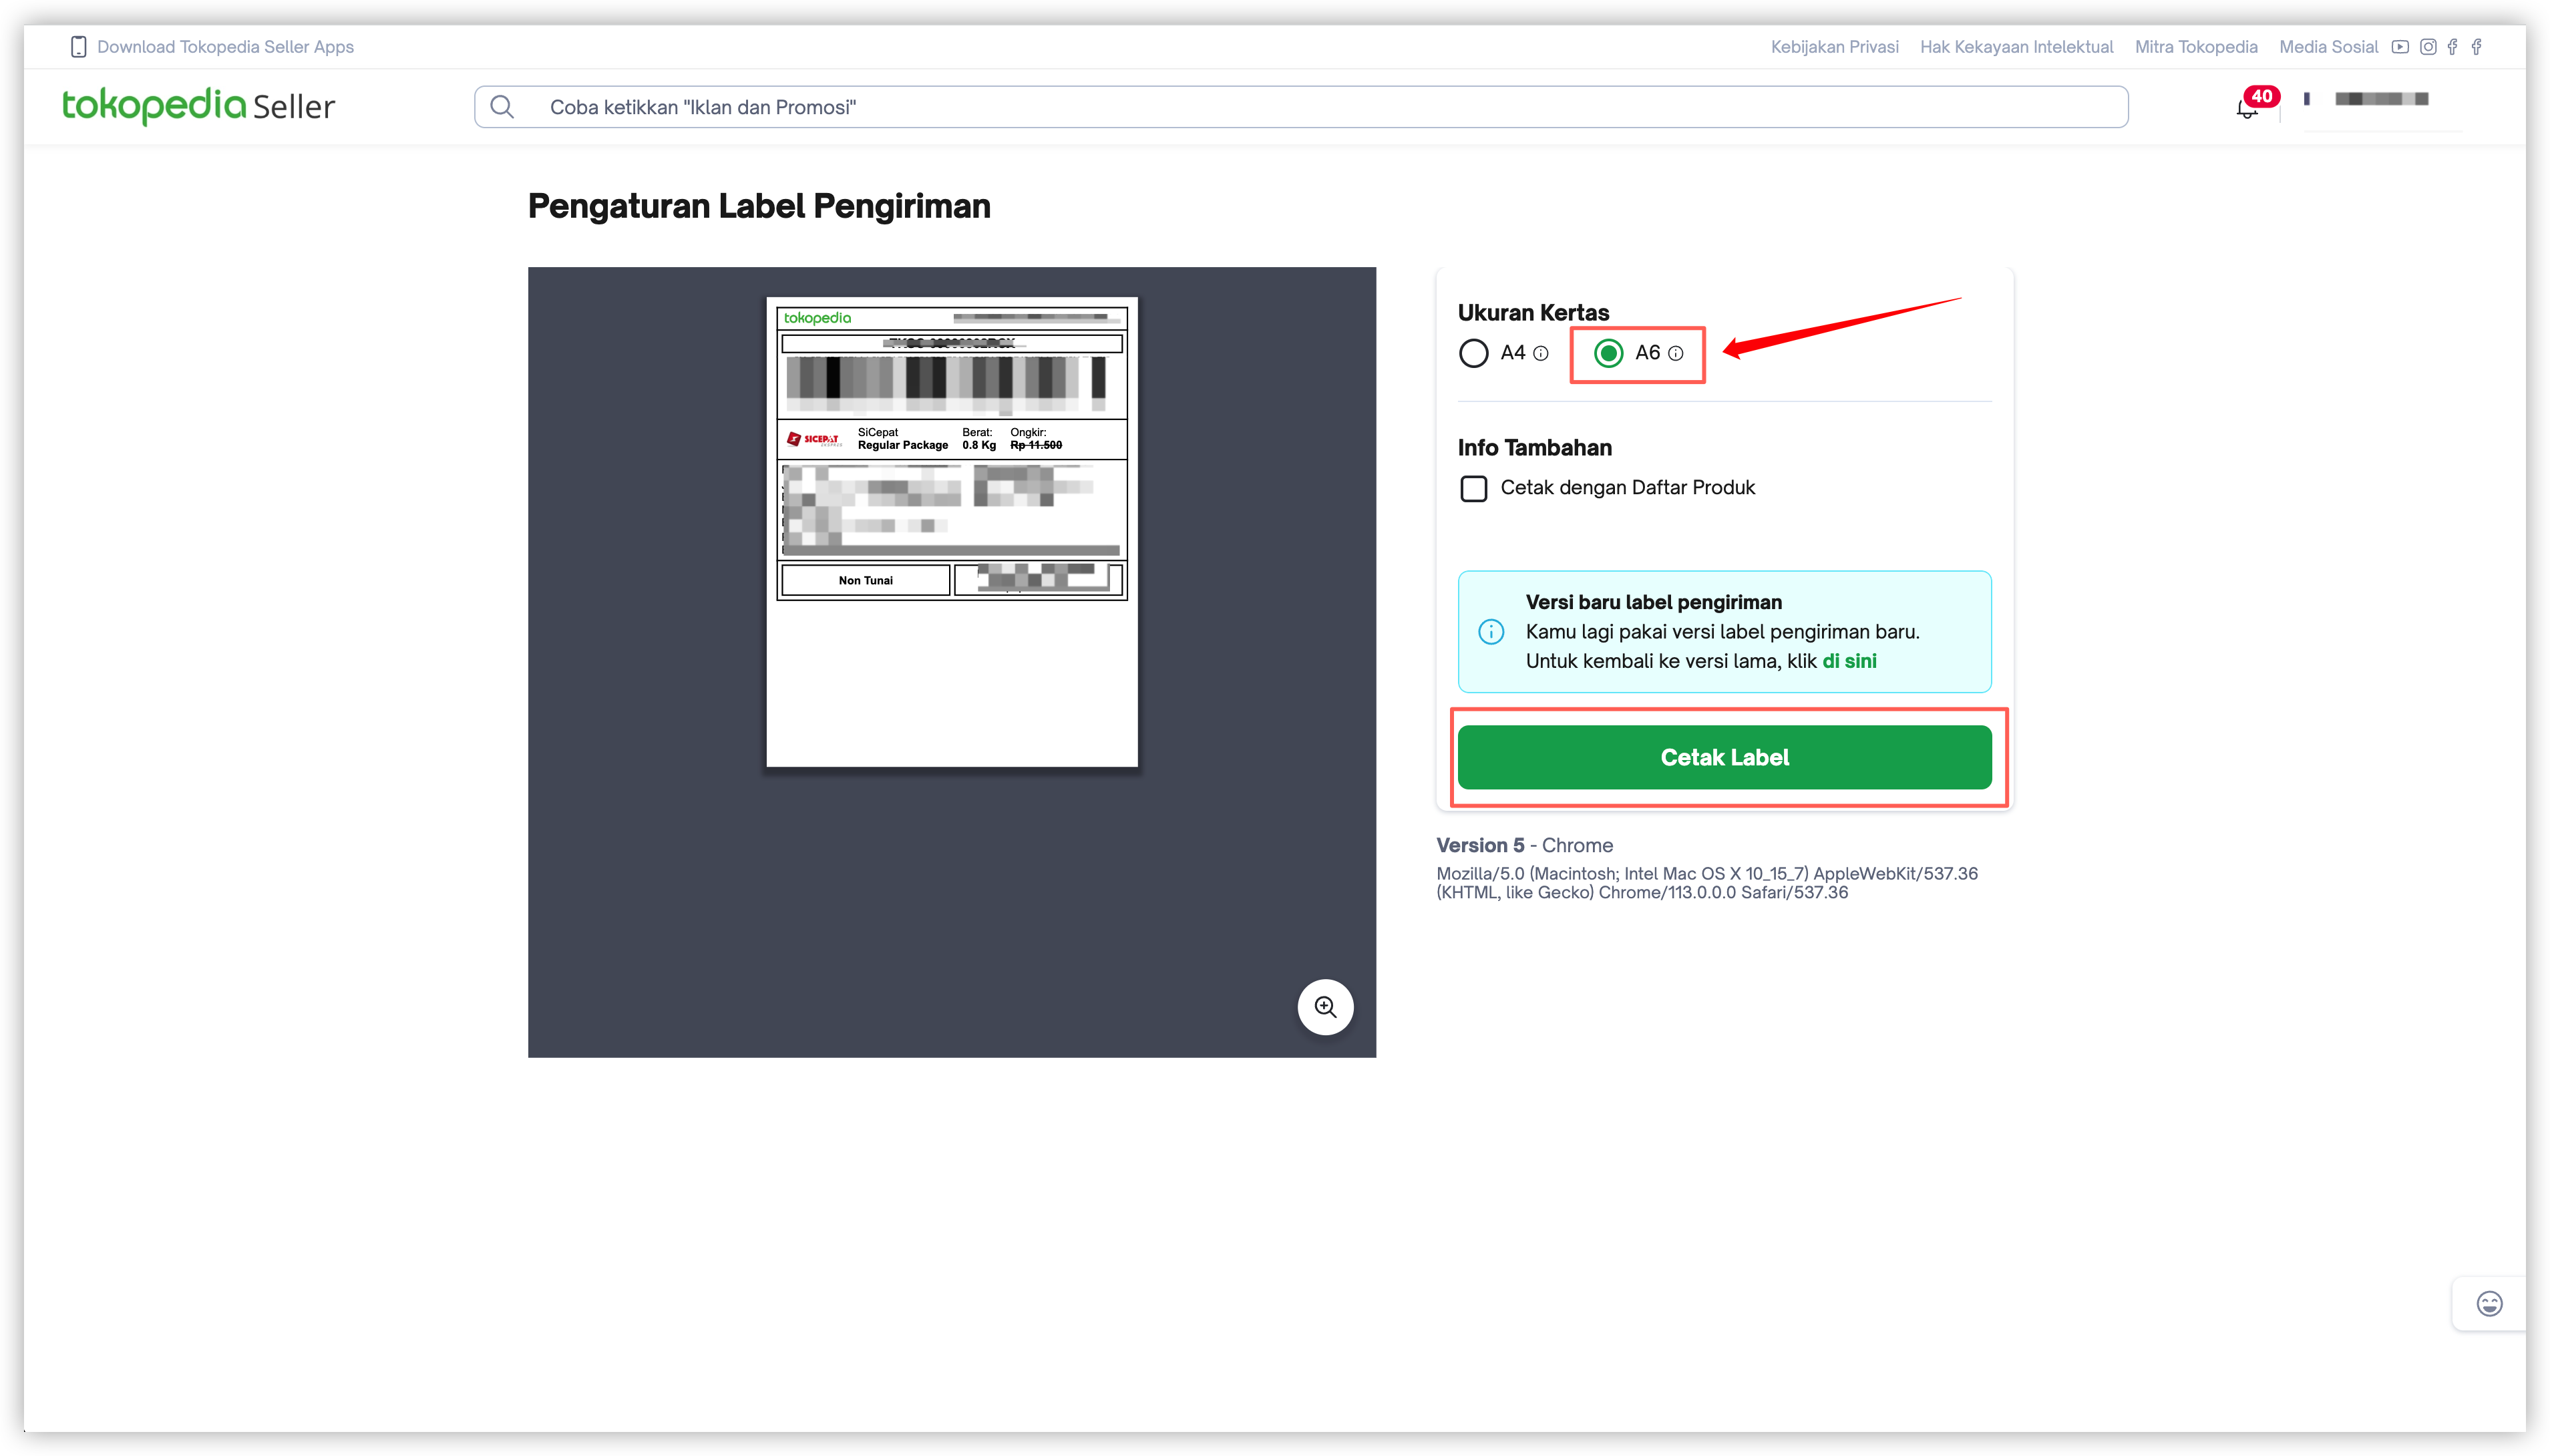
Task: Click the 'Ukuran Kertas' section title
Action: click(x=1533, y=312)
